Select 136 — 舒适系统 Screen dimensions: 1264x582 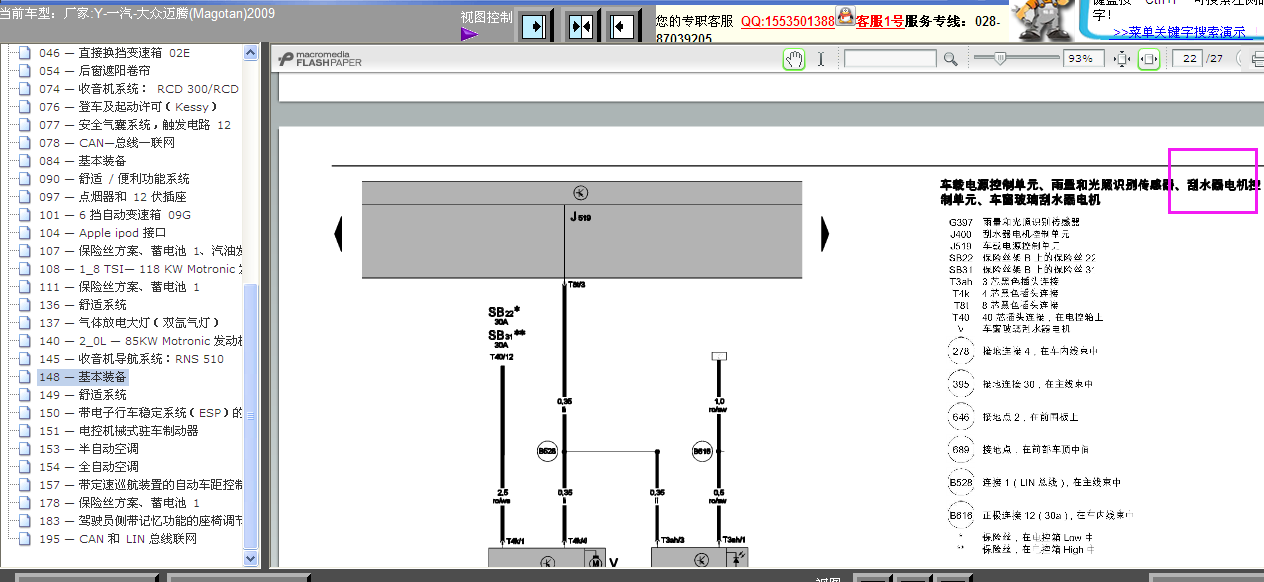(x=83, y=305)
